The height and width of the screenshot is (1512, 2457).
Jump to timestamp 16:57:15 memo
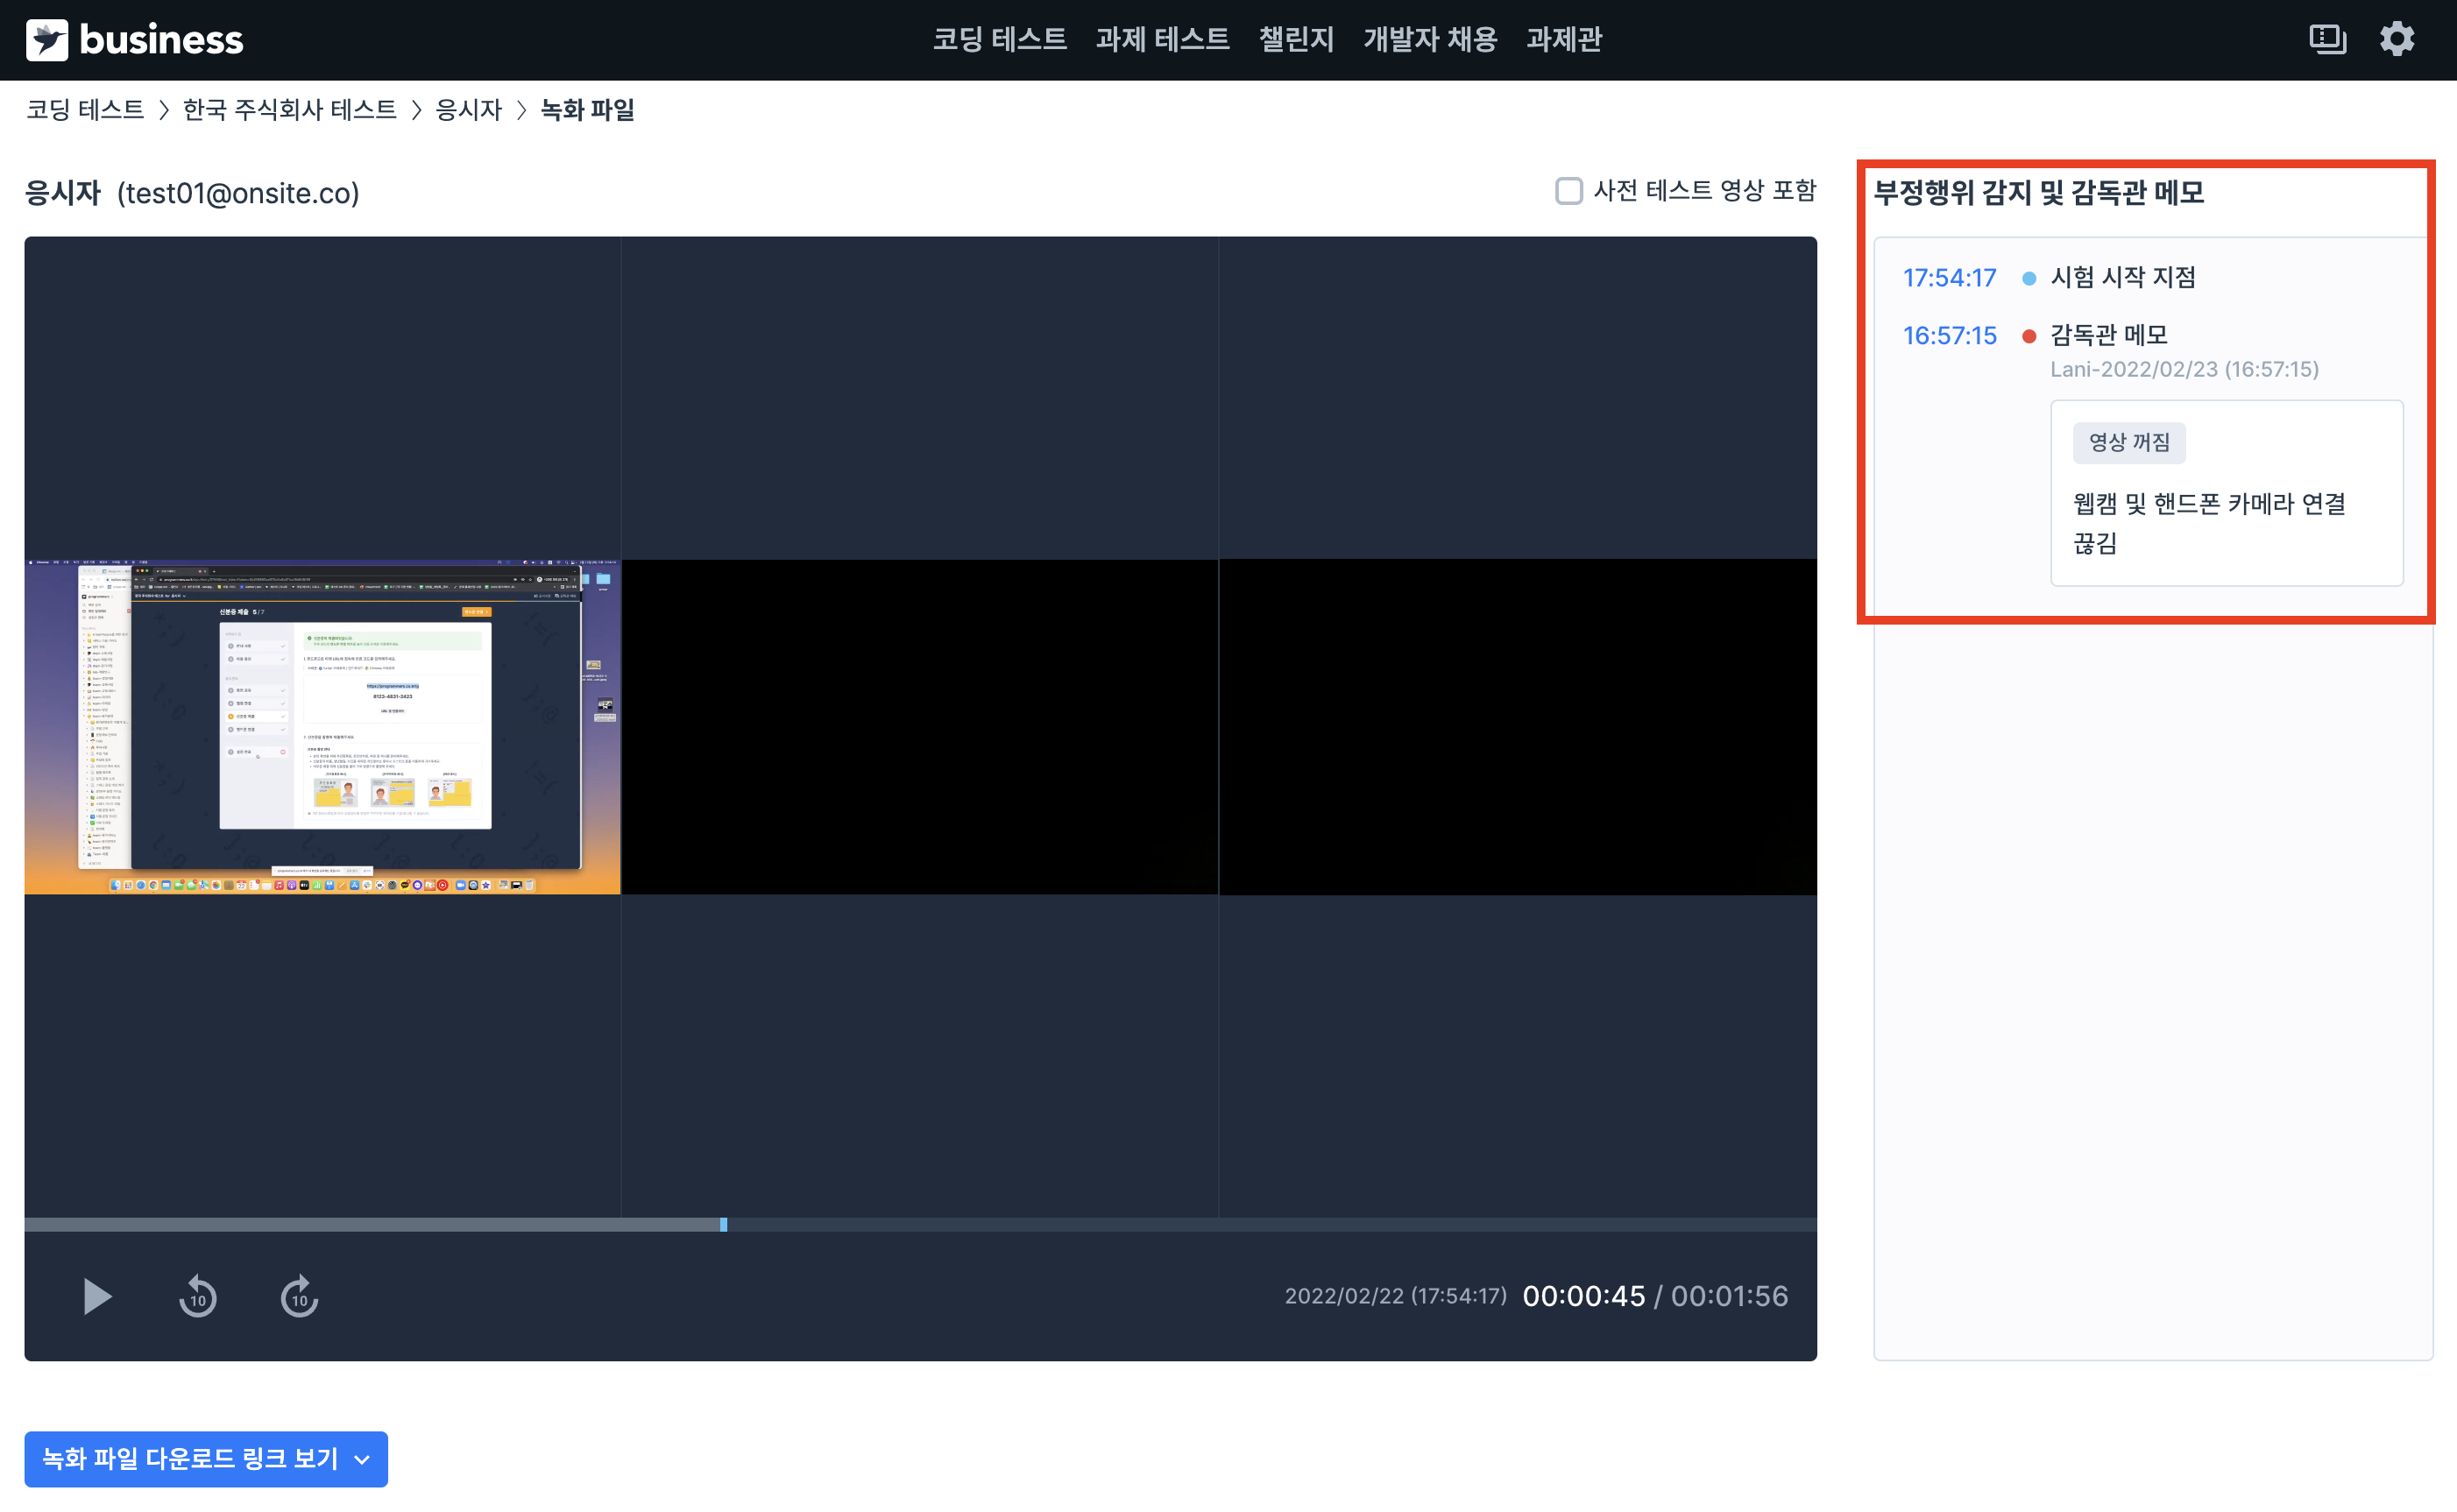point(1948,336)
